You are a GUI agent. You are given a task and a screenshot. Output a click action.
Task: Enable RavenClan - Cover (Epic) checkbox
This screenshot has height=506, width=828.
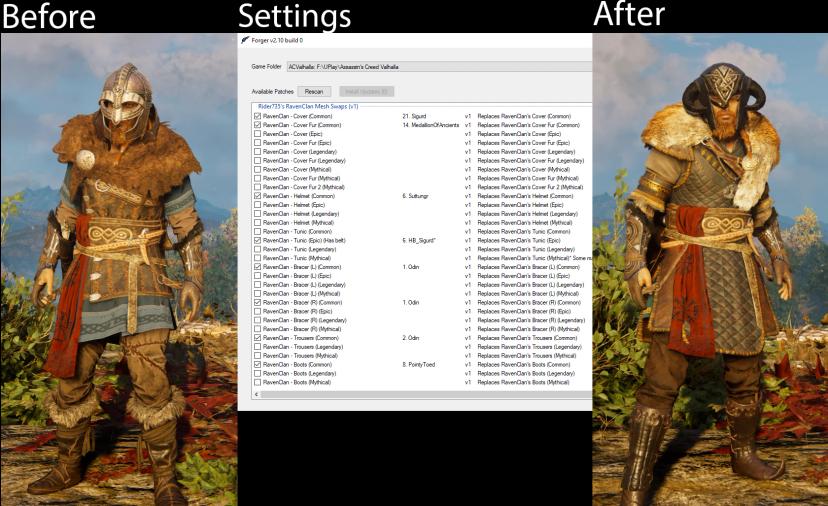point(258,134)
